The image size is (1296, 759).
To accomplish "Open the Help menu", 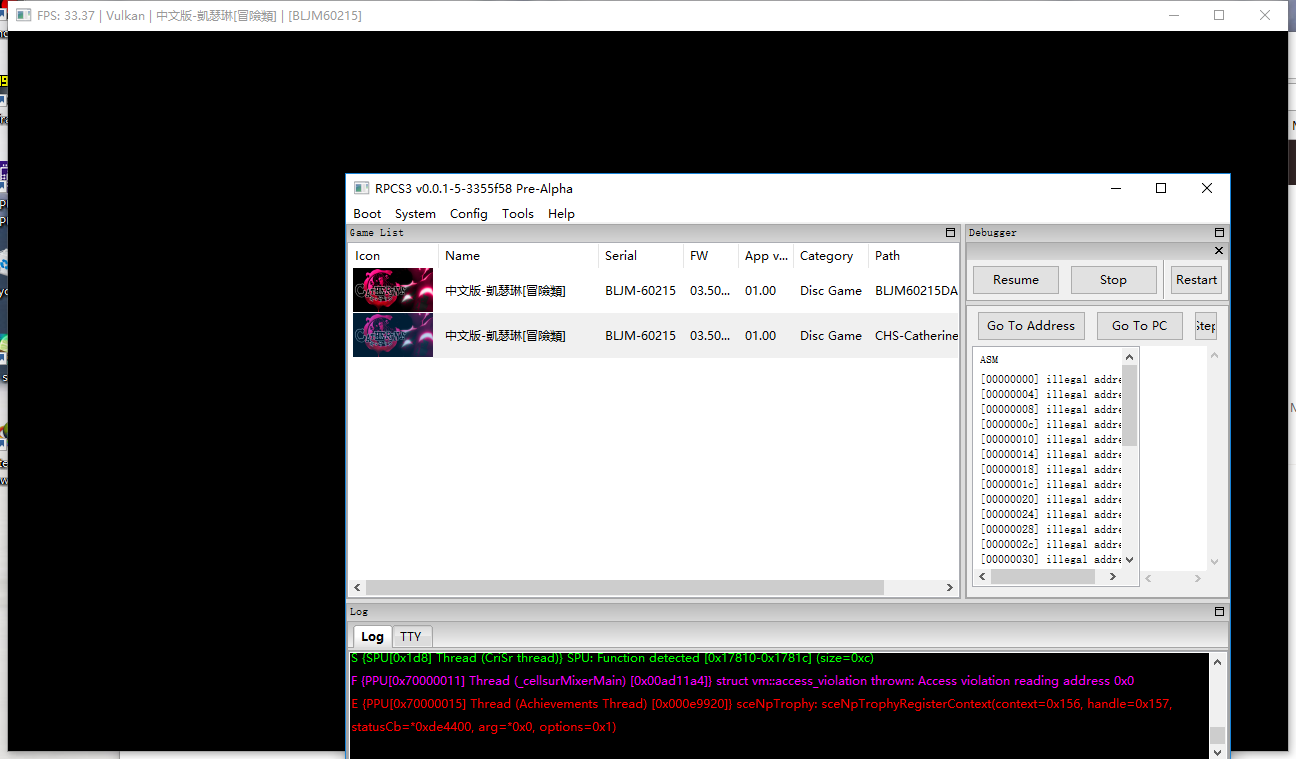I will click(561, 214).
